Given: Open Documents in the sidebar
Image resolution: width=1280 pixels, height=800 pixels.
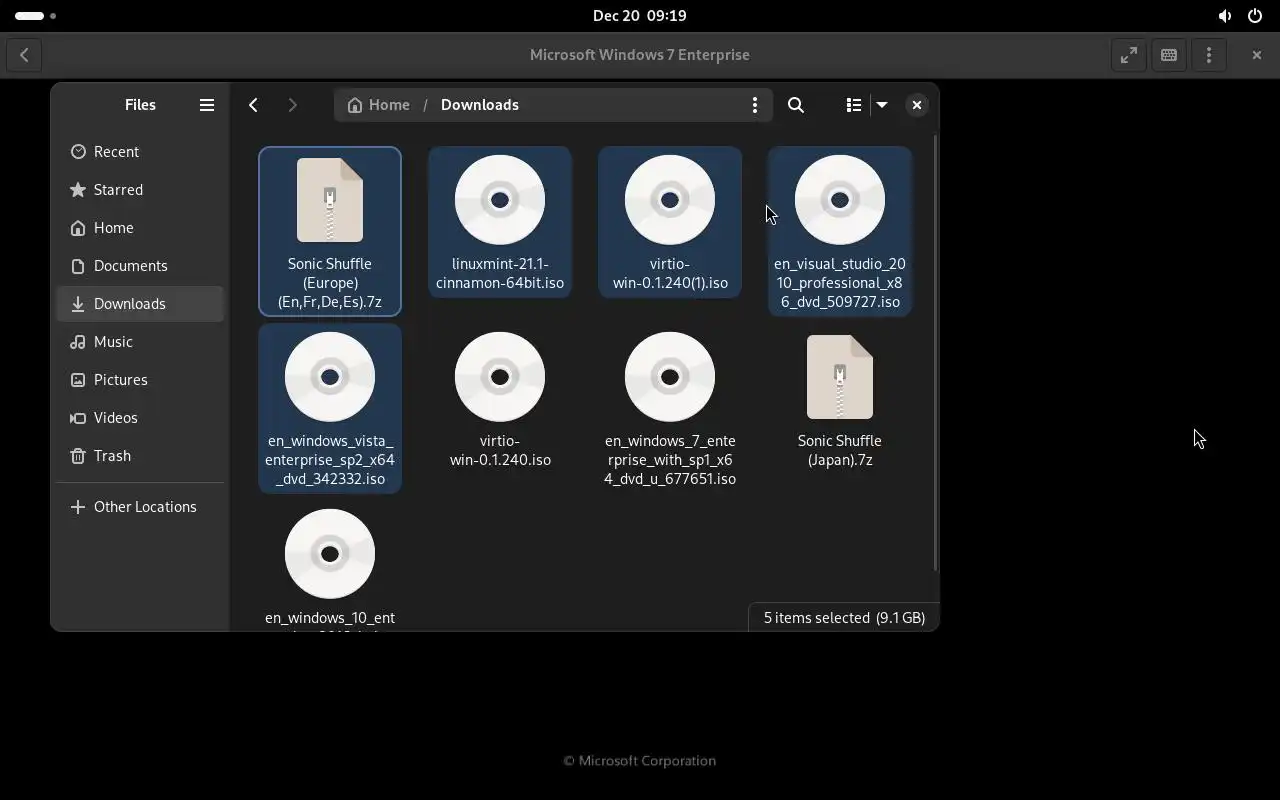Looking at the screenshot, I should click(x=140, y=266).
